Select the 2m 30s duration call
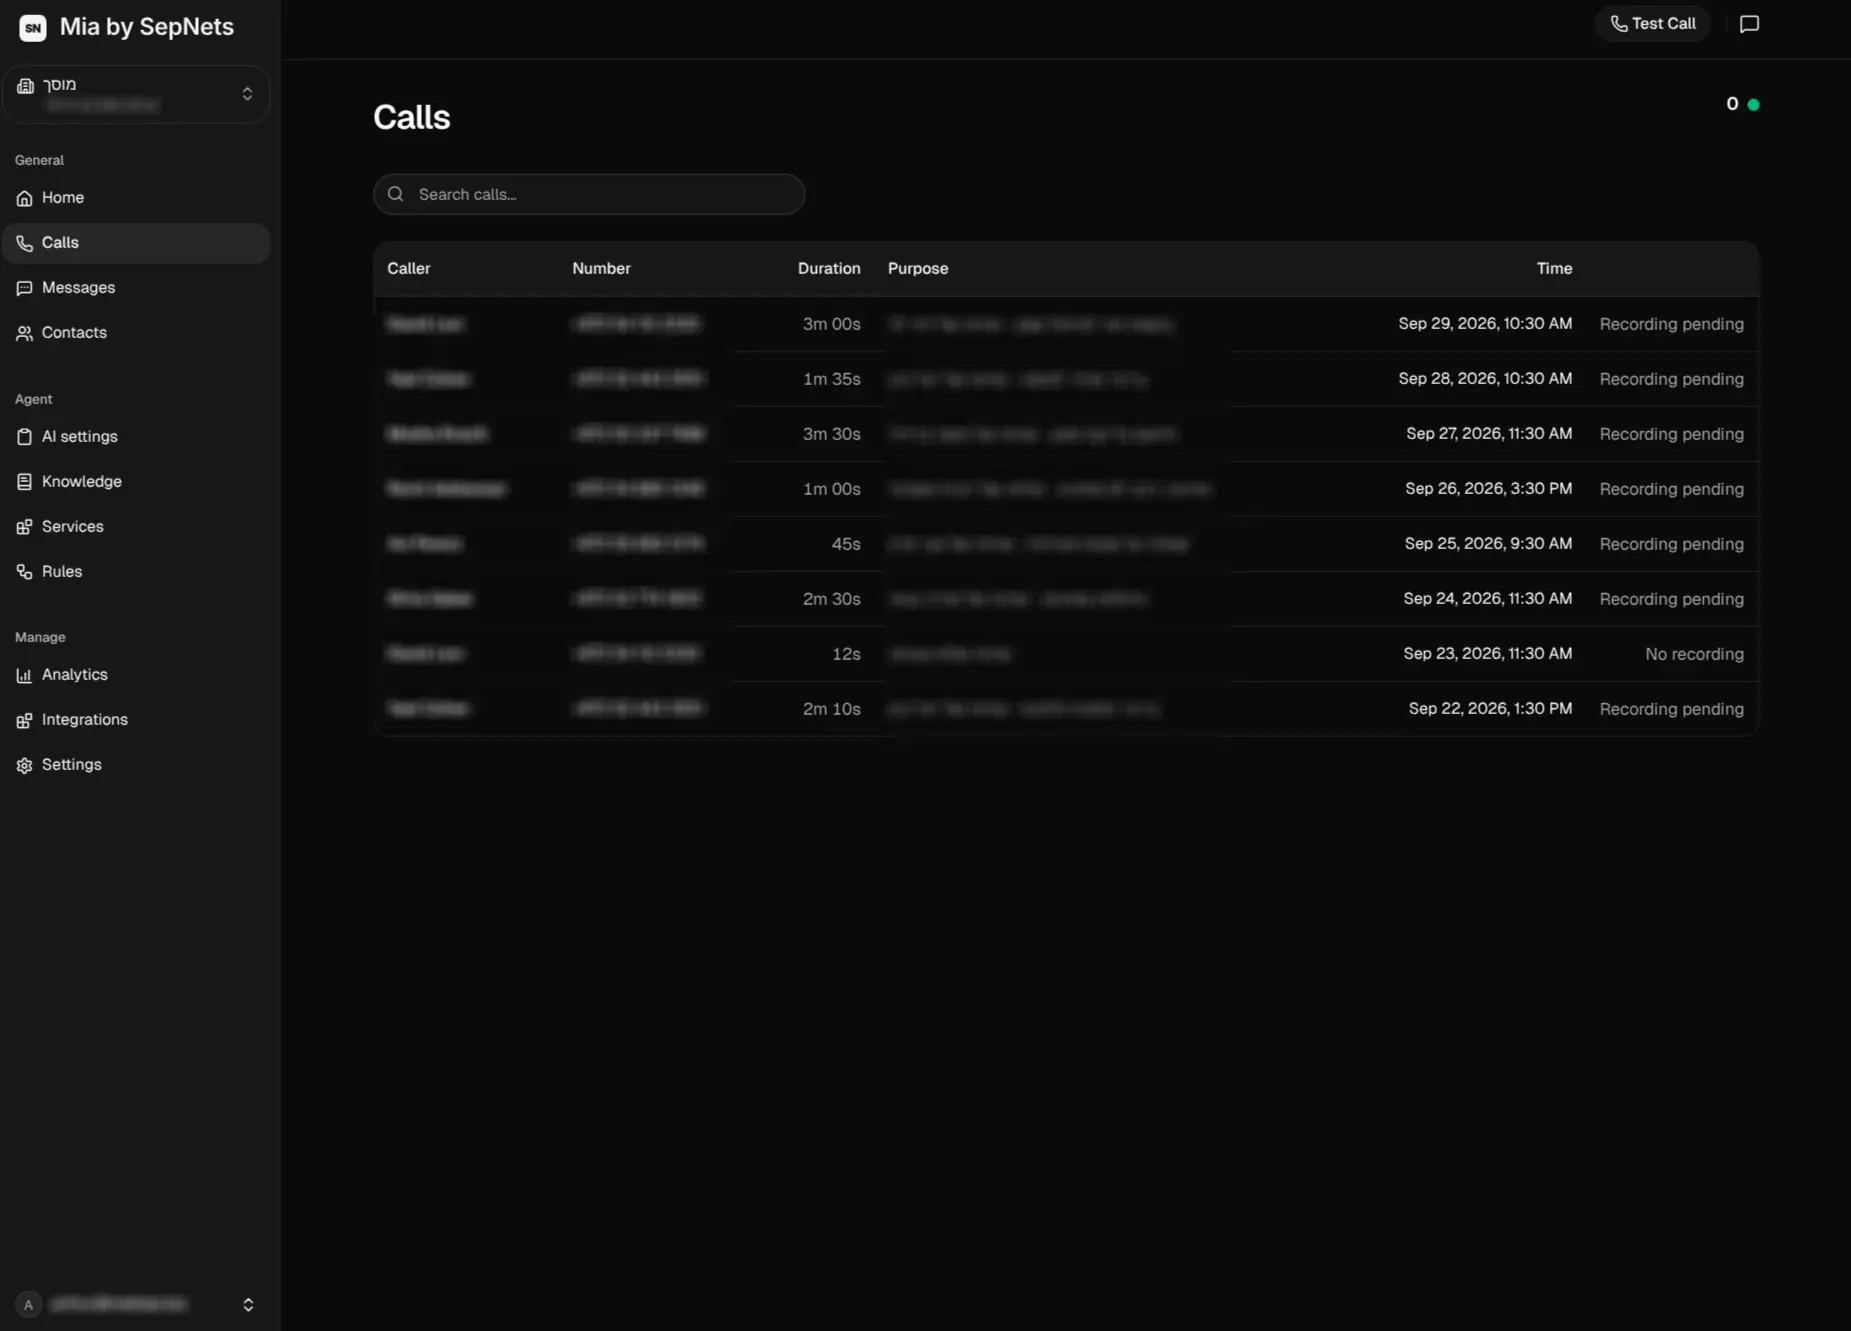This screenshot has height=1331, width=1851. point(1066,599)
